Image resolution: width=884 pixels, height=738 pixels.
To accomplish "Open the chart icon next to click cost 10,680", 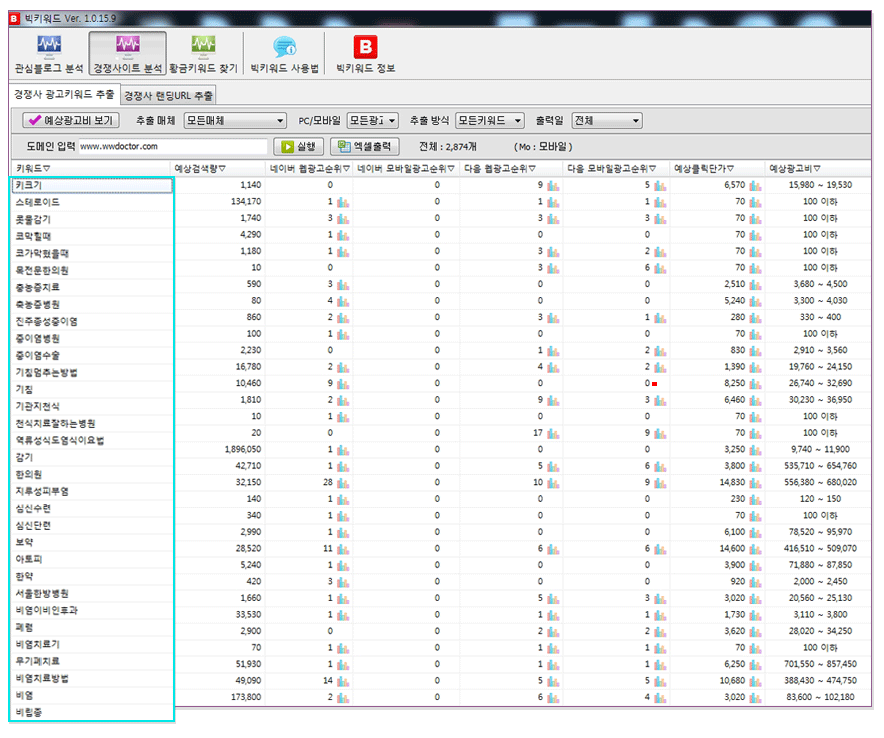I will click(x=755, y=681).
